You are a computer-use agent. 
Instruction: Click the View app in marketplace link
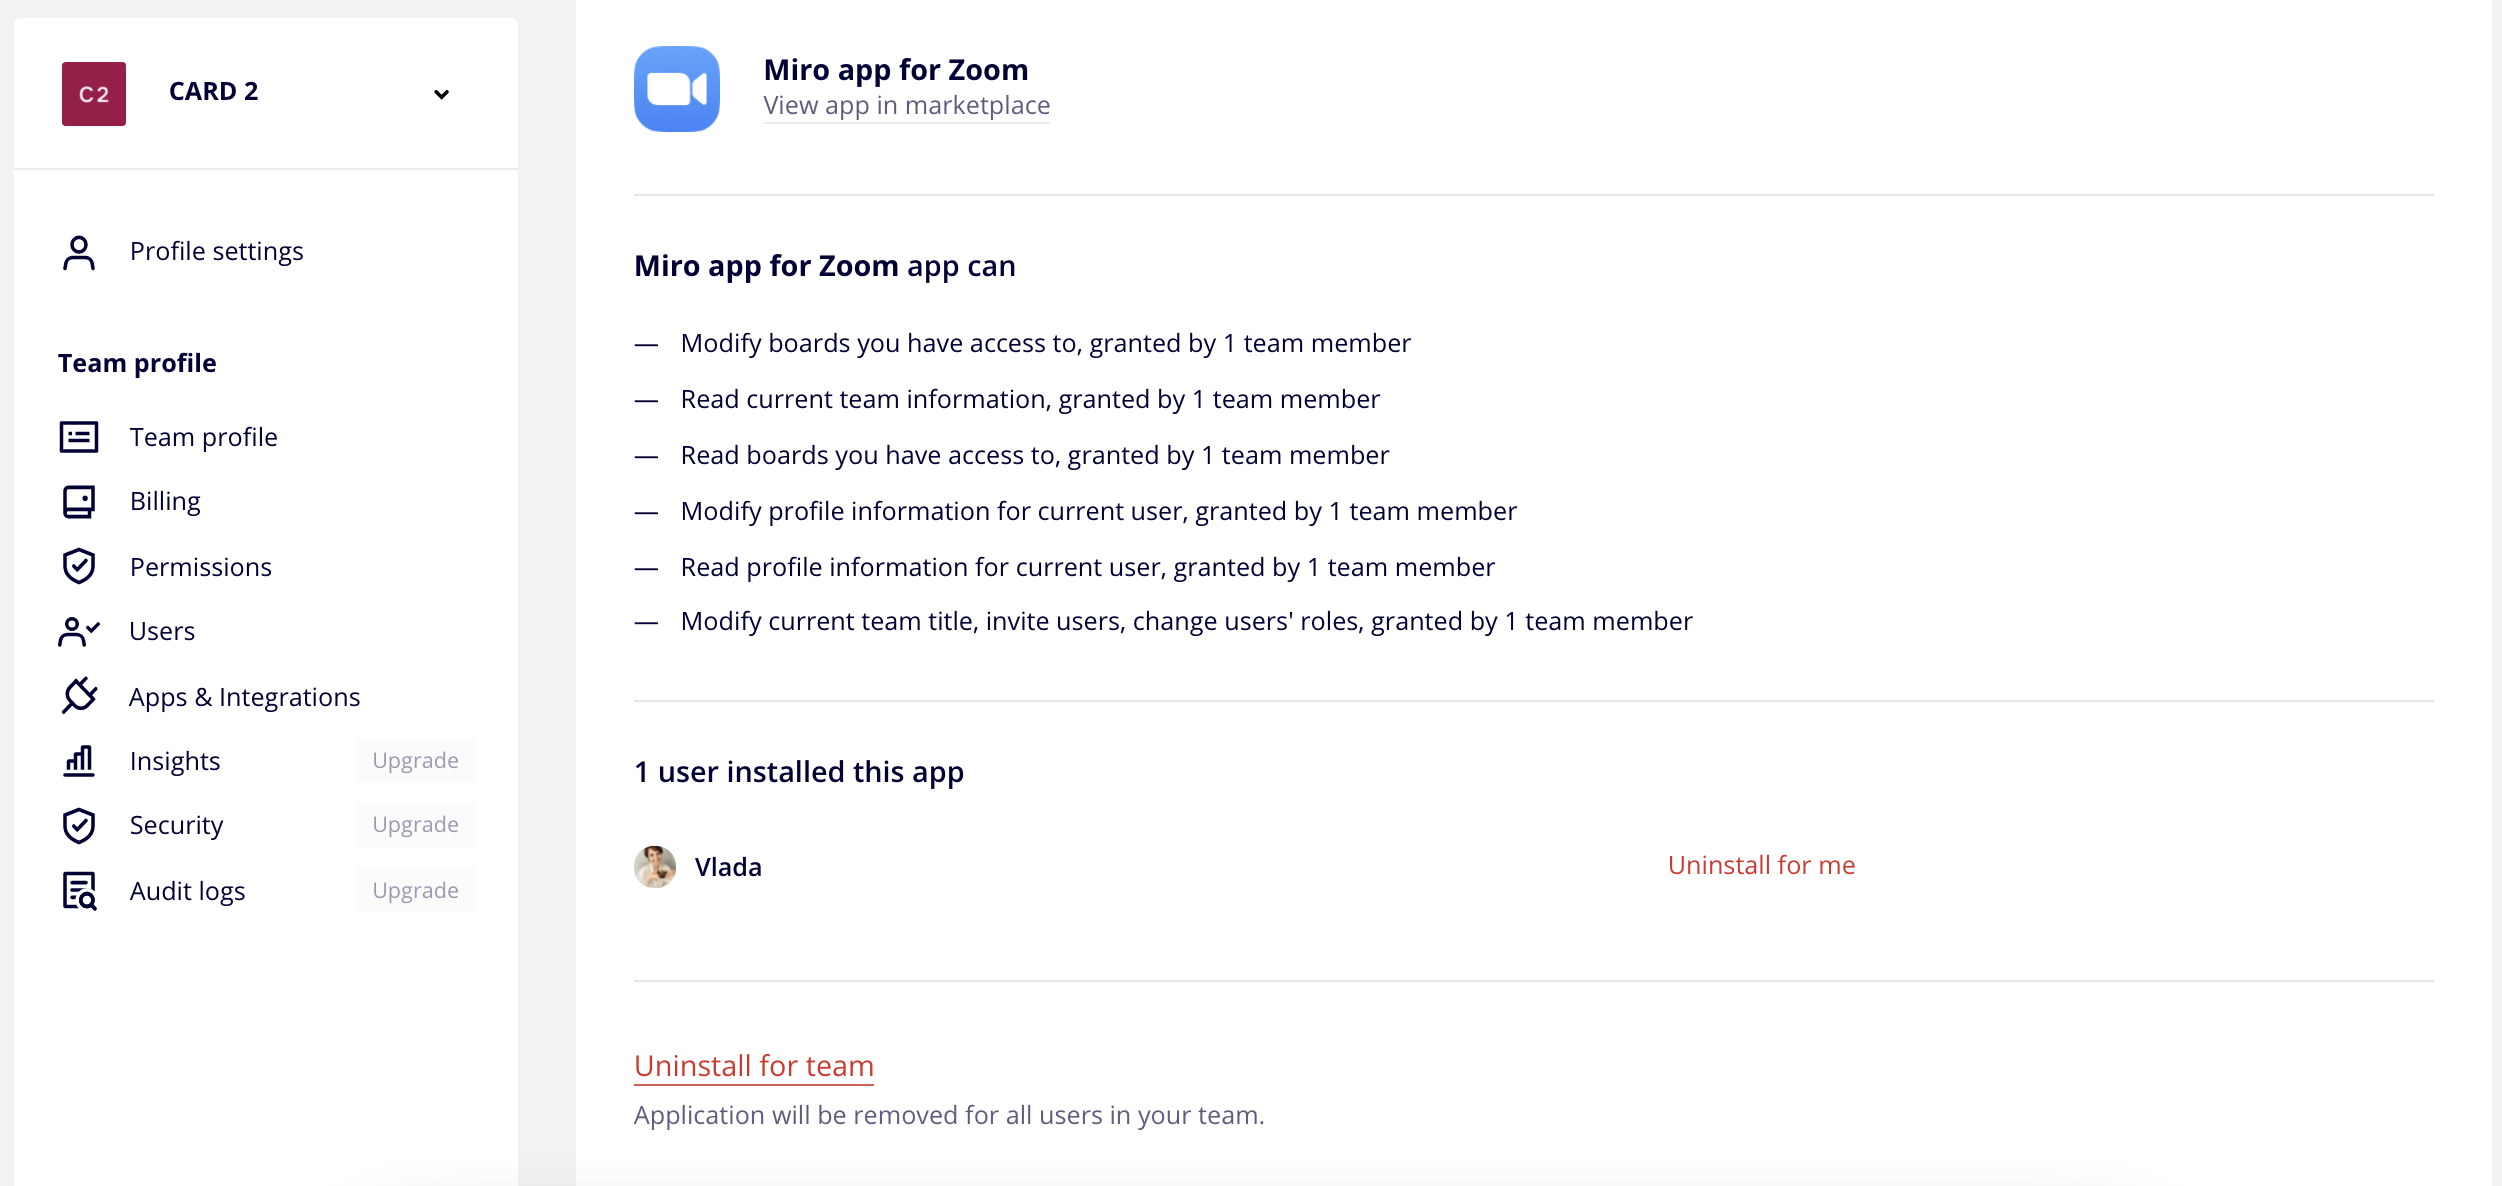point(906,106)
